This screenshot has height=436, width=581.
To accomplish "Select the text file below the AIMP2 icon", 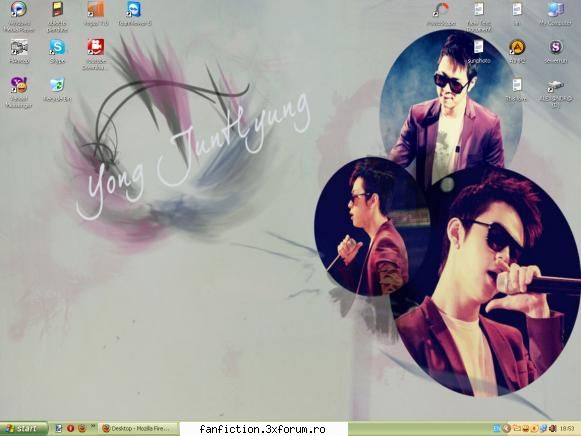I will click(517, 89).
